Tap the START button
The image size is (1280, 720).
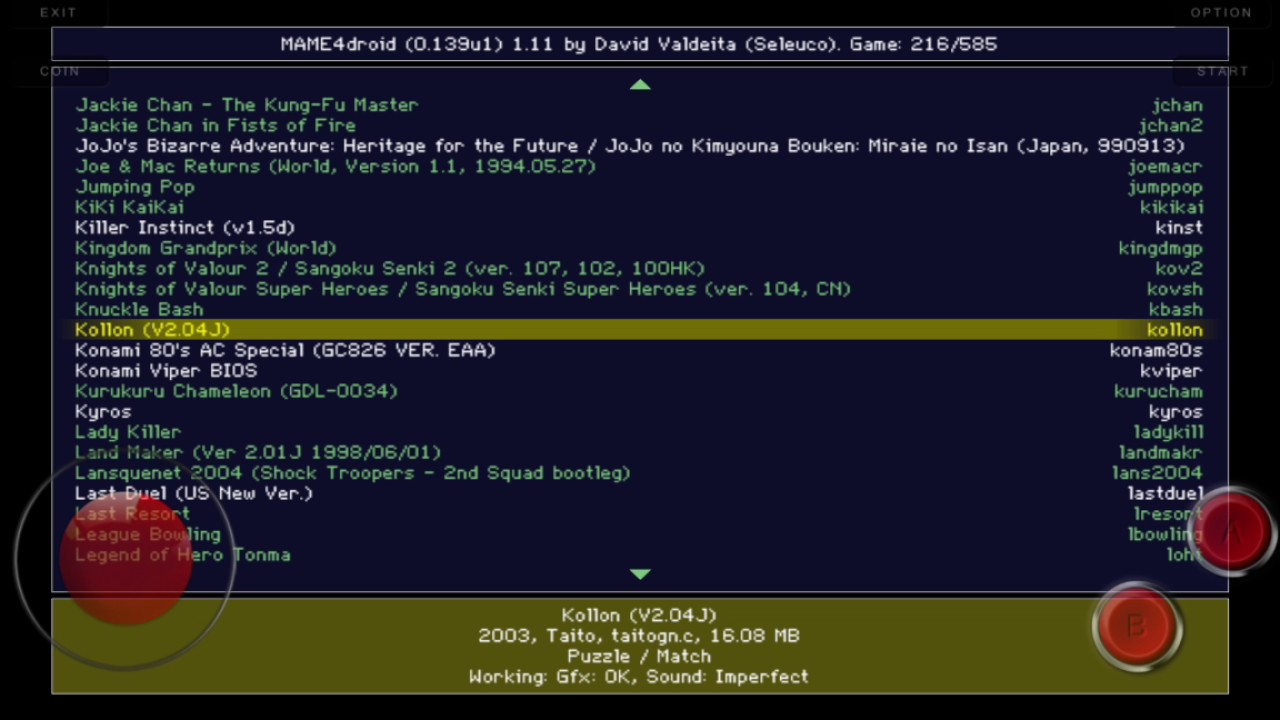(1222, 71)
